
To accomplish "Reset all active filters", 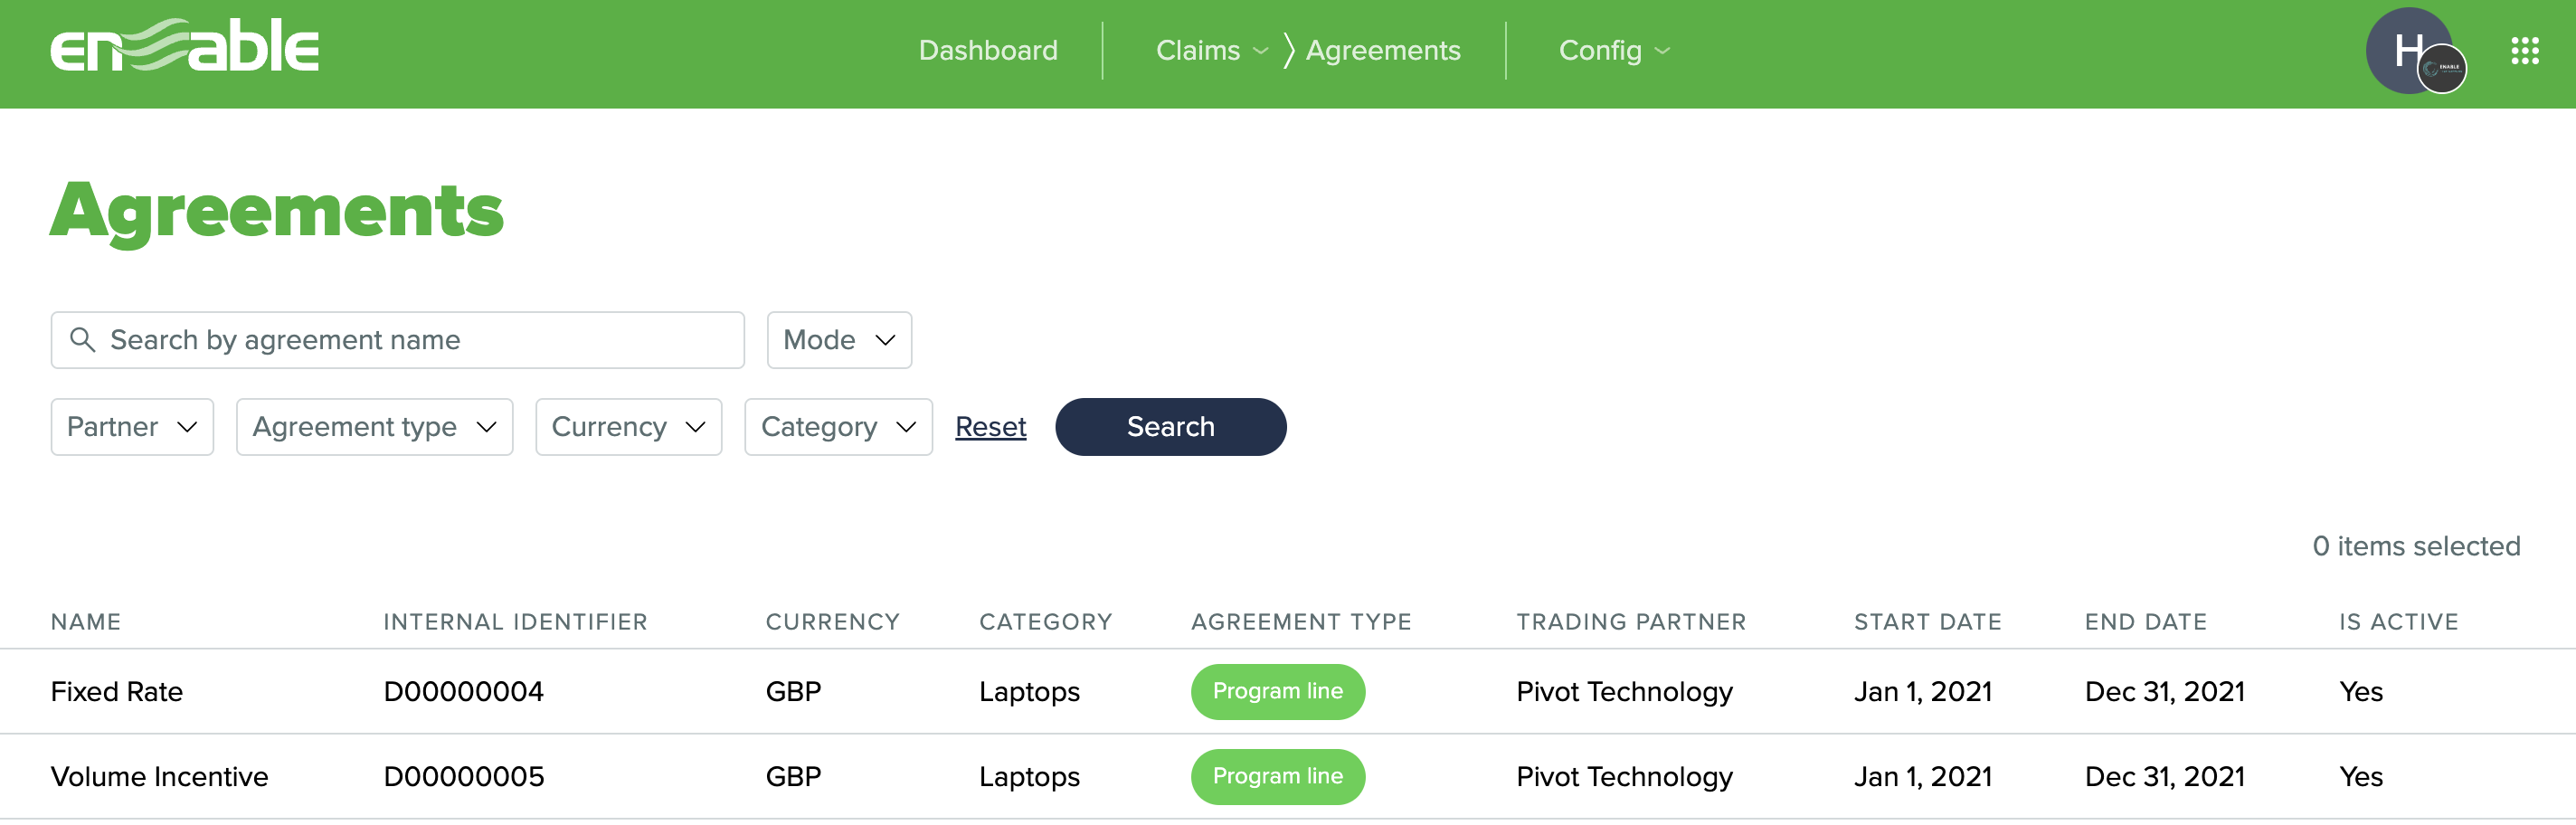I will point(990,426).
